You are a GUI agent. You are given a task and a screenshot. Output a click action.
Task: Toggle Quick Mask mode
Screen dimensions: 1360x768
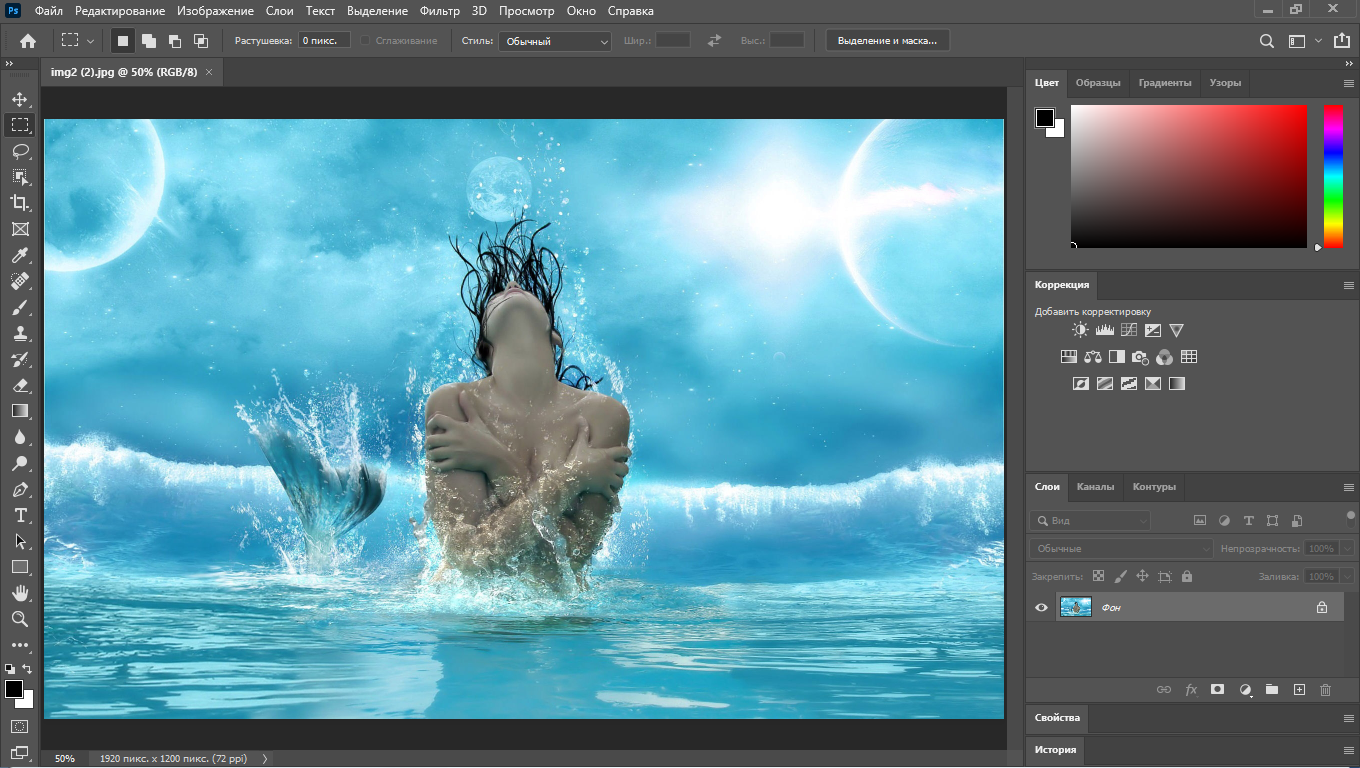click(x=19, y=726)
